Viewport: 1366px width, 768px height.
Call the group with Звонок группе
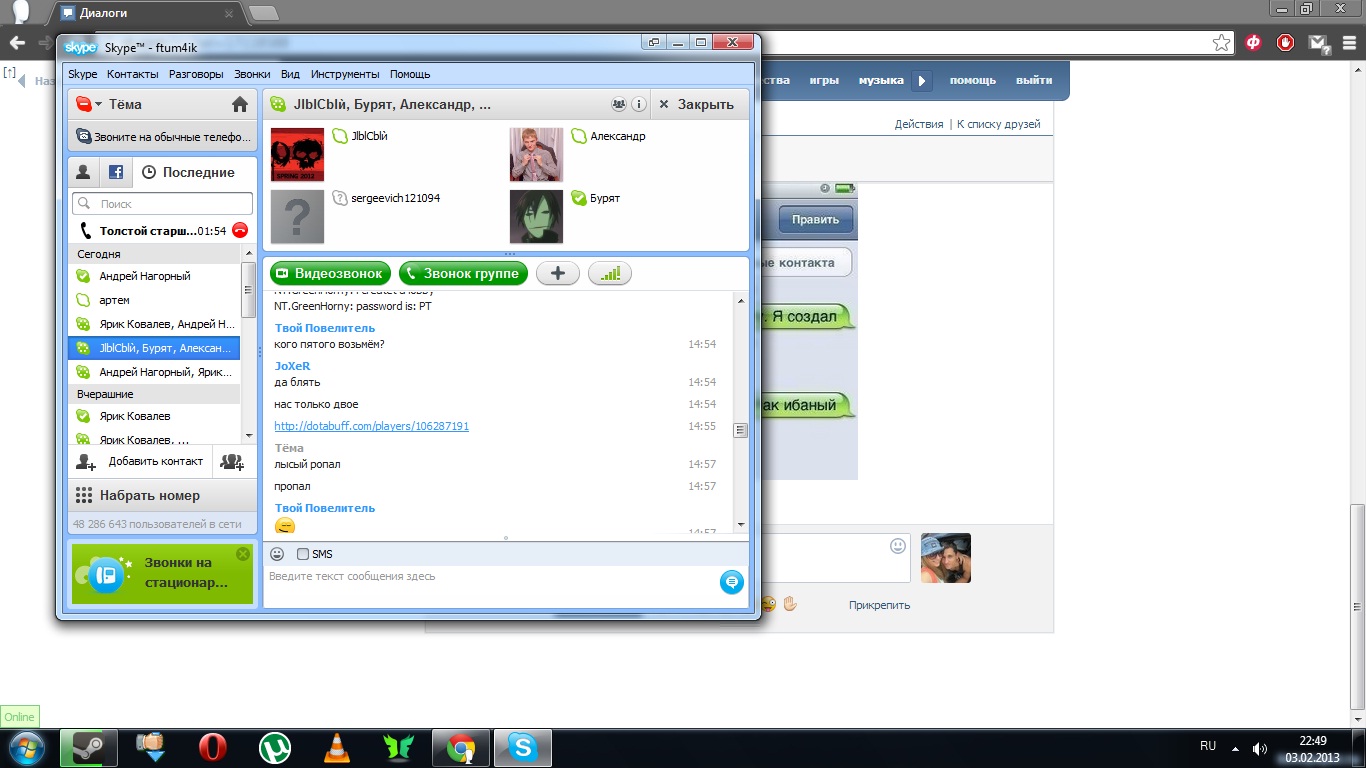463,273
